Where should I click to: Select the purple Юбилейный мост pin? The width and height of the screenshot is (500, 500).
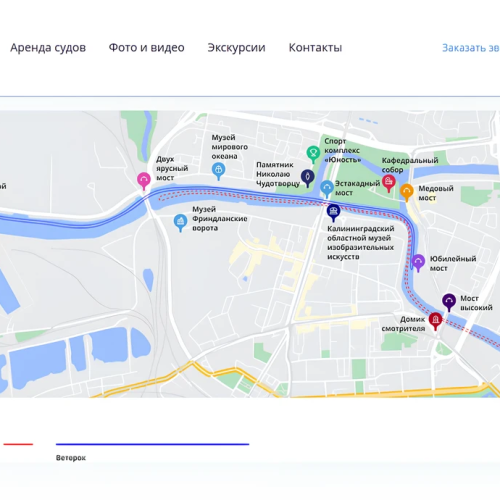click(x=418, y=263)
